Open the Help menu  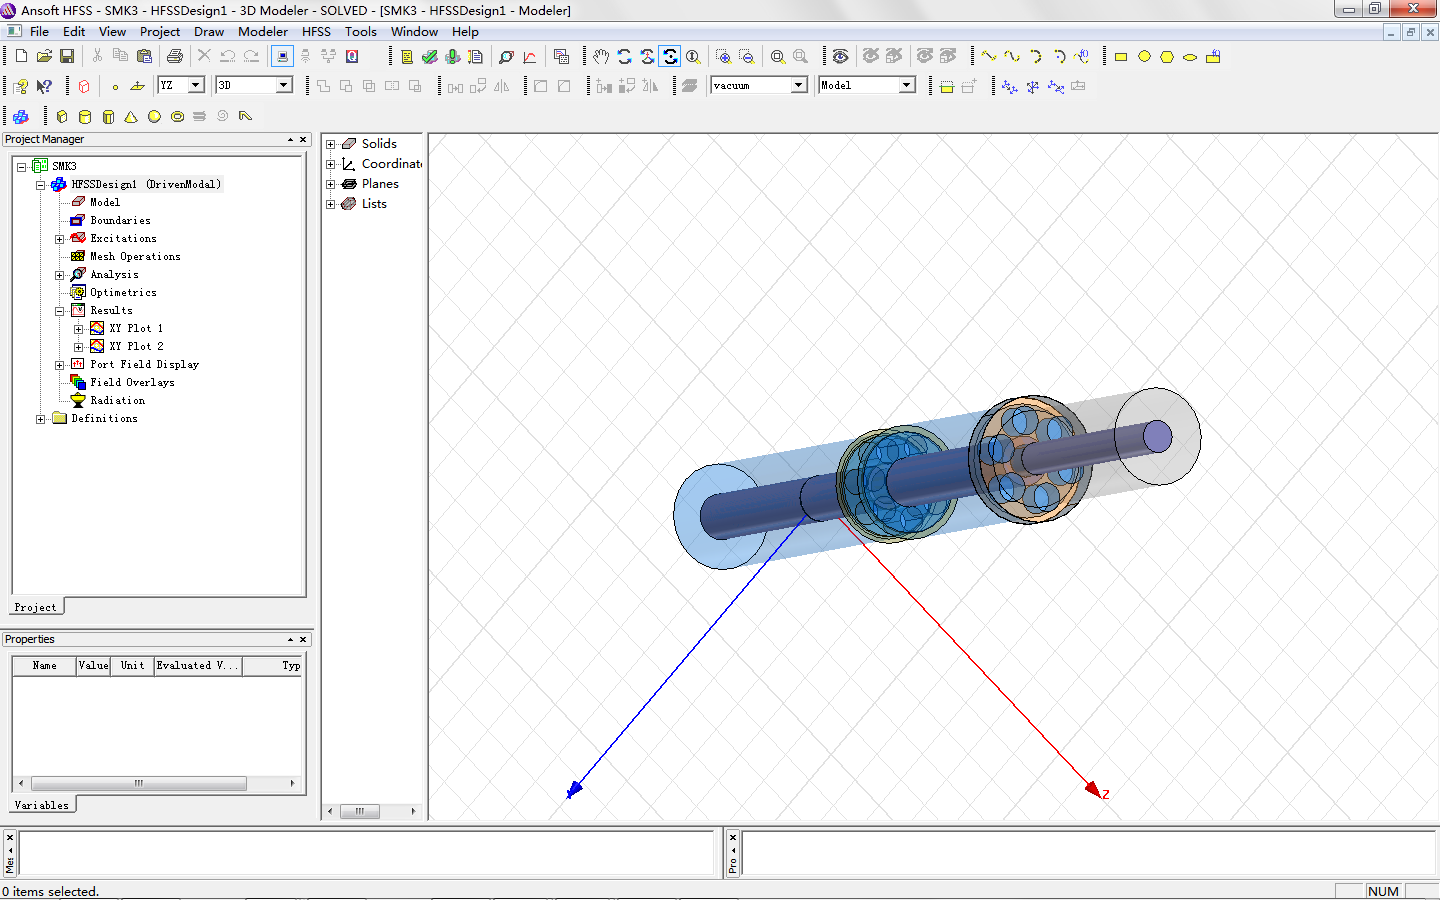465,32
